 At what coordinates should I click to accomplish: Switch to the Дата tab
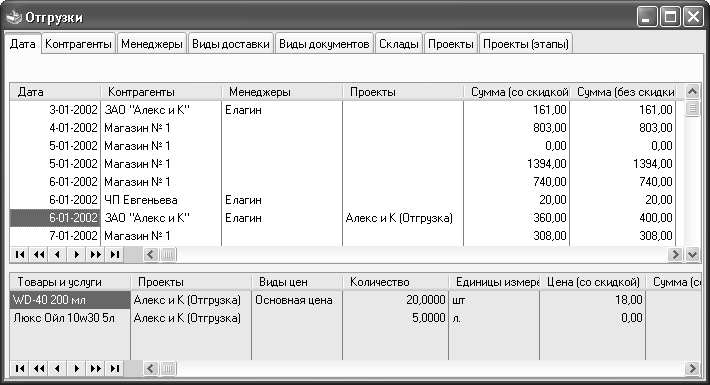[x=23, y=44]
